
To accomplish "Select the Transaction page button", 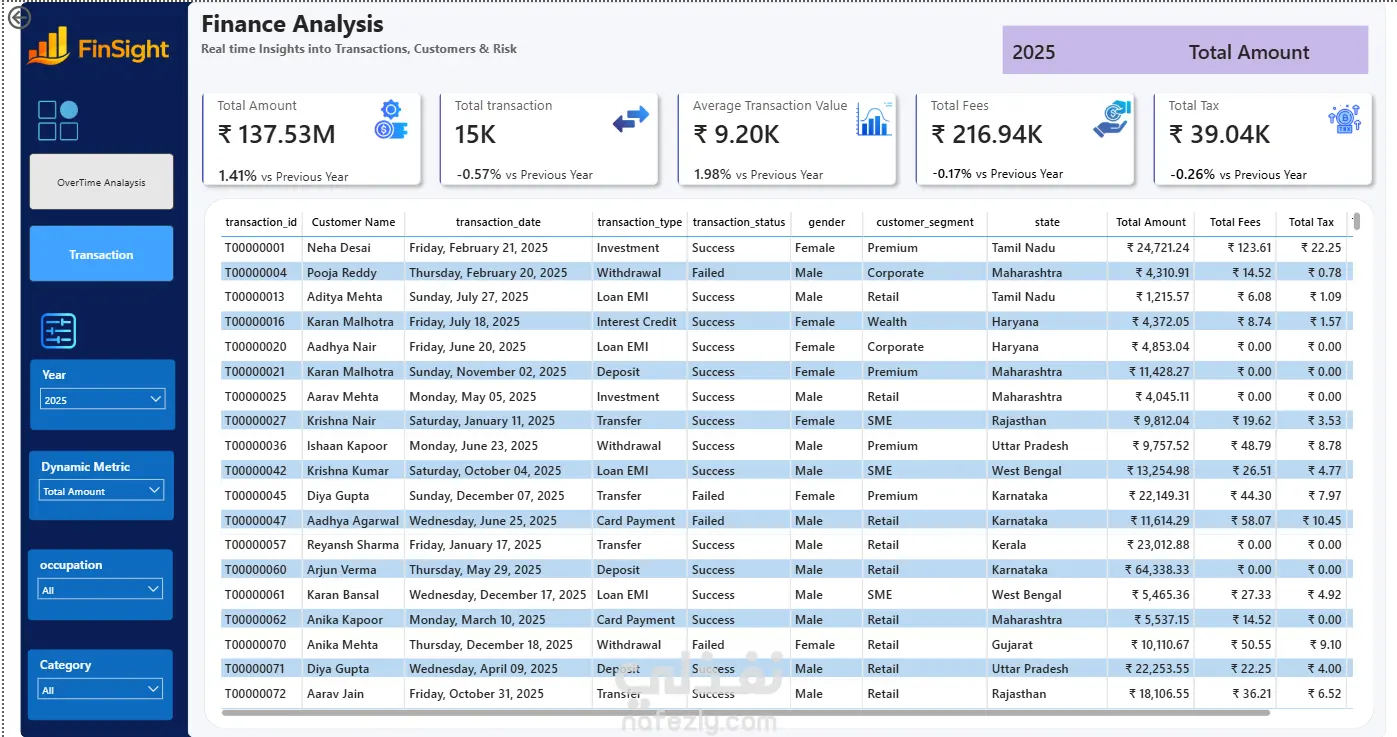I will tap(101, 254).
